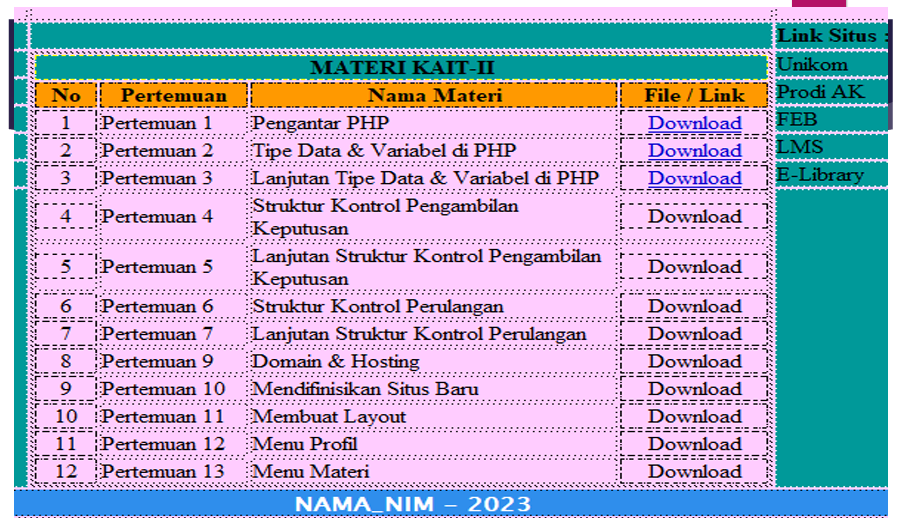Download the Pertemuan 4 file
Viewport: 901px width, 518px height.
tap(694, 216)
